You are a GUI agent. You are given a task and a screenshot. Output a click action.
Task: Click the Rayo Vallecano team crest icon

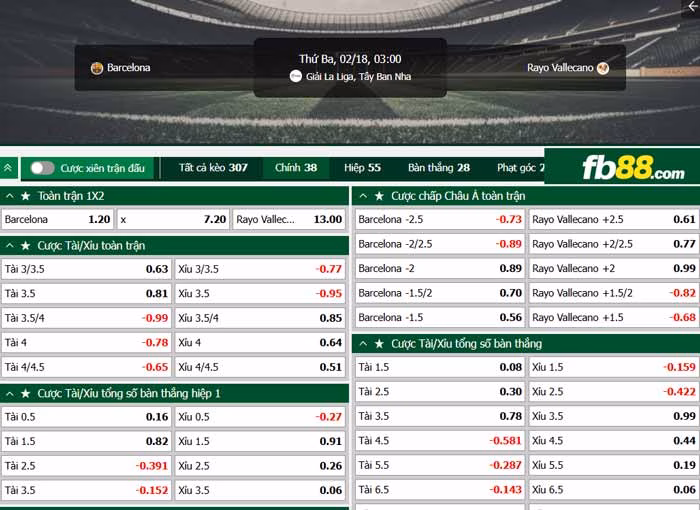[603, 68]
